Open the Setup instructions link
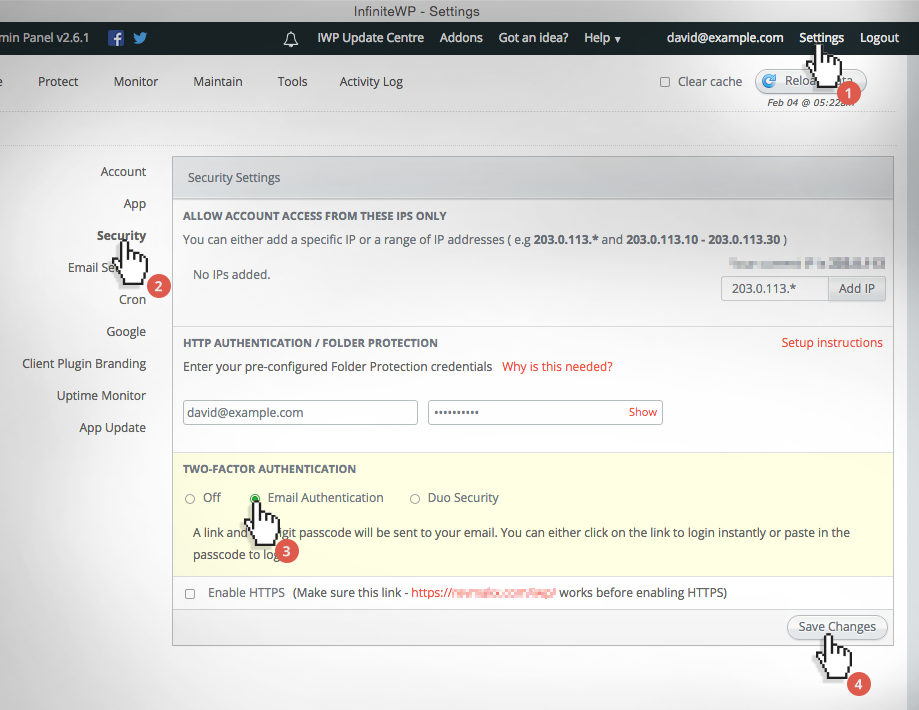 pyautogui.click(x=831, y=342)
